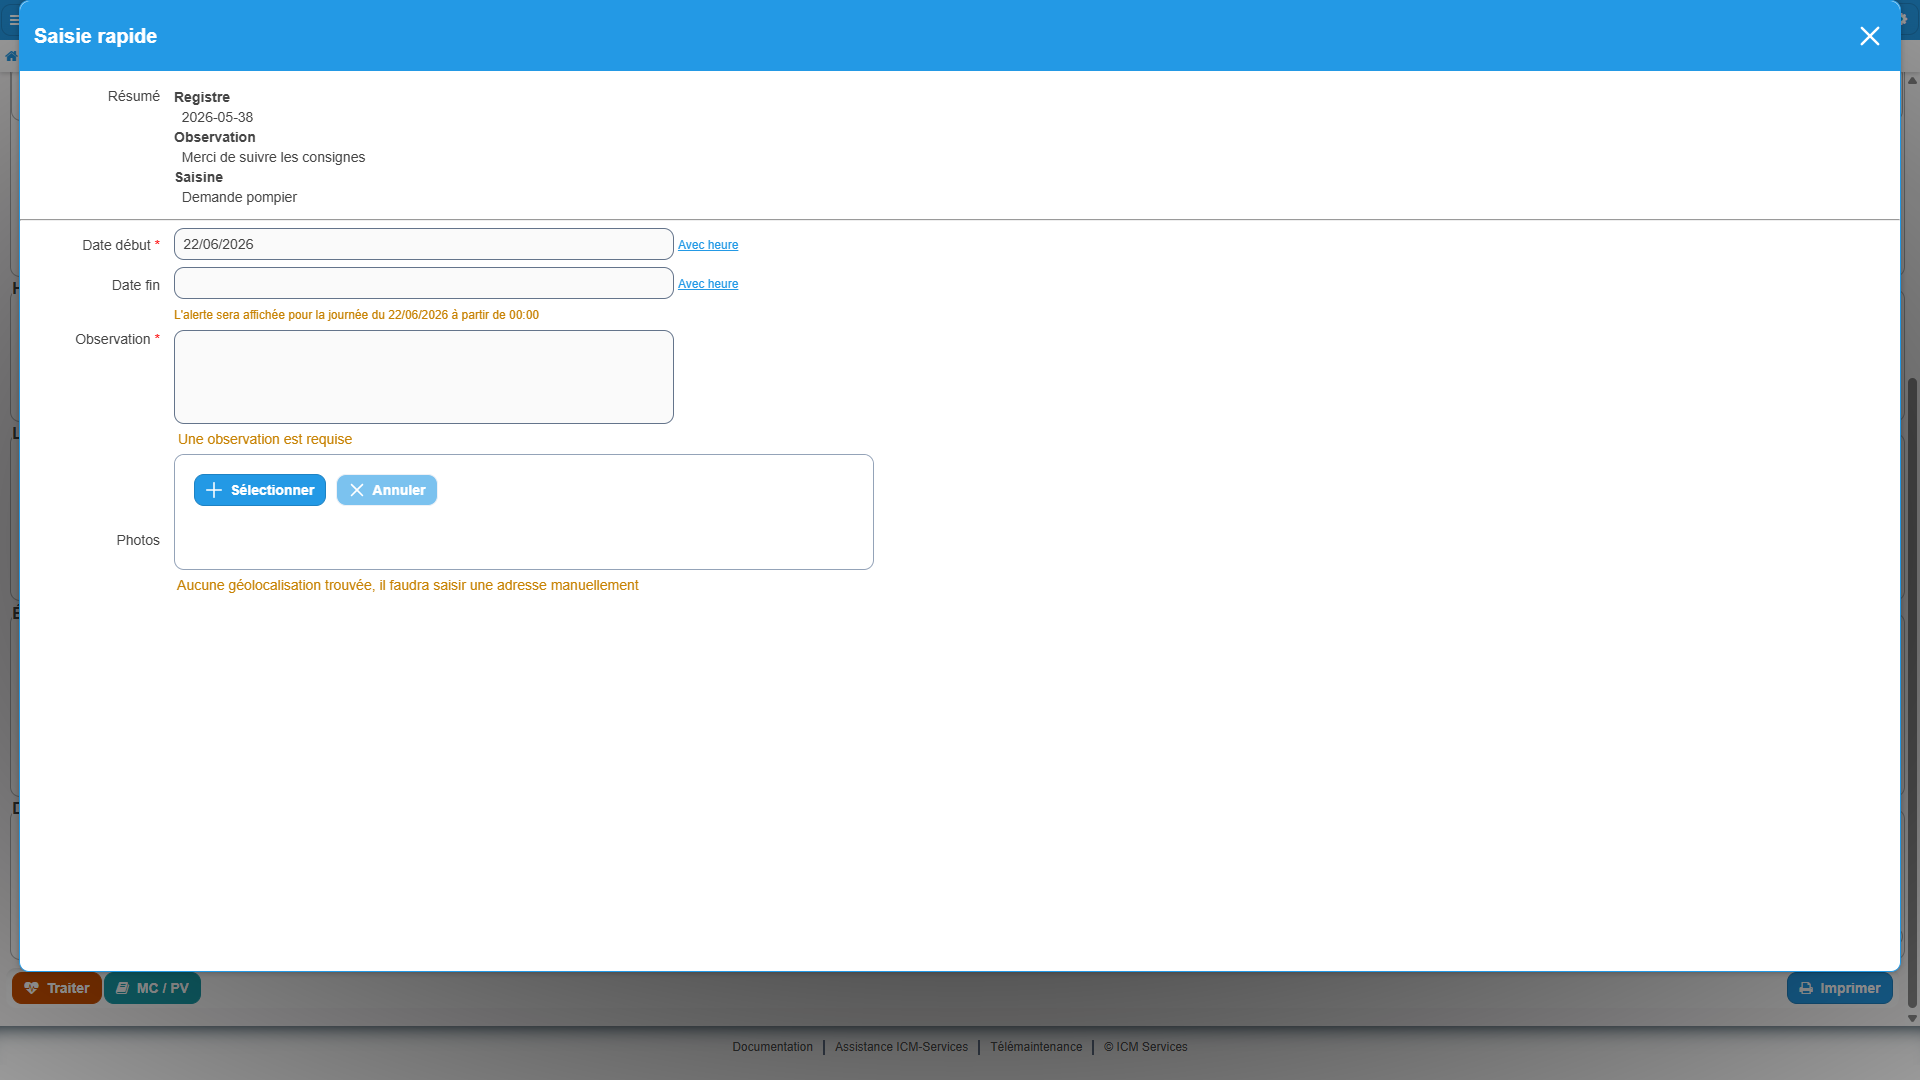Close the Saisie rapide dialog
This screenshot has height=1080, width=1920.
1869,36
